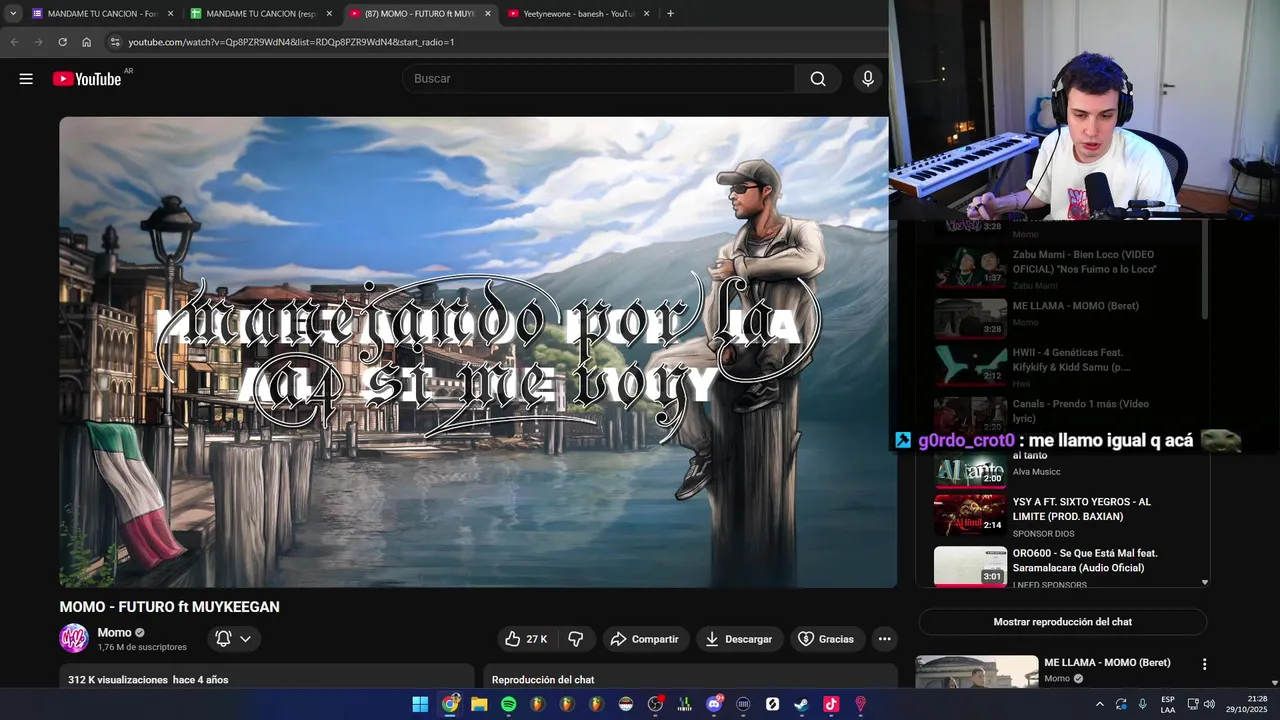Image resolution: width=1280 pixels, height=720 pixels.
Task: Like the video with thumbs up
Action: [527, 639]
